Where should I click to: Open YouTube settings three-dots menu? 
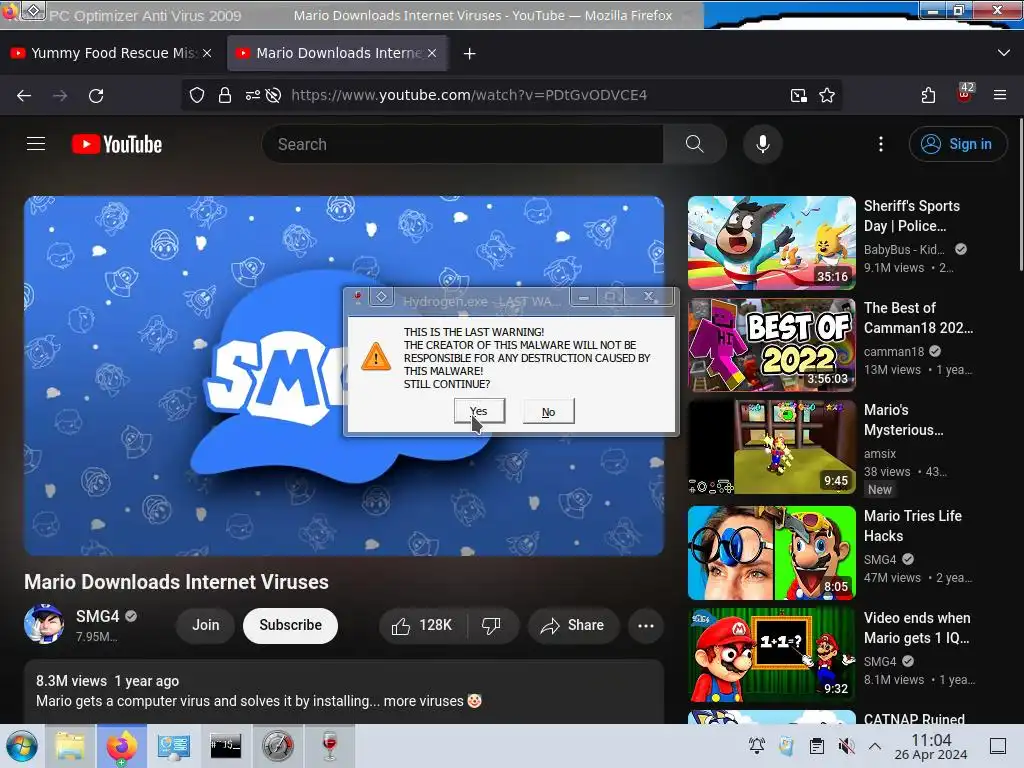pyautogui.click(x=881, y=144)
